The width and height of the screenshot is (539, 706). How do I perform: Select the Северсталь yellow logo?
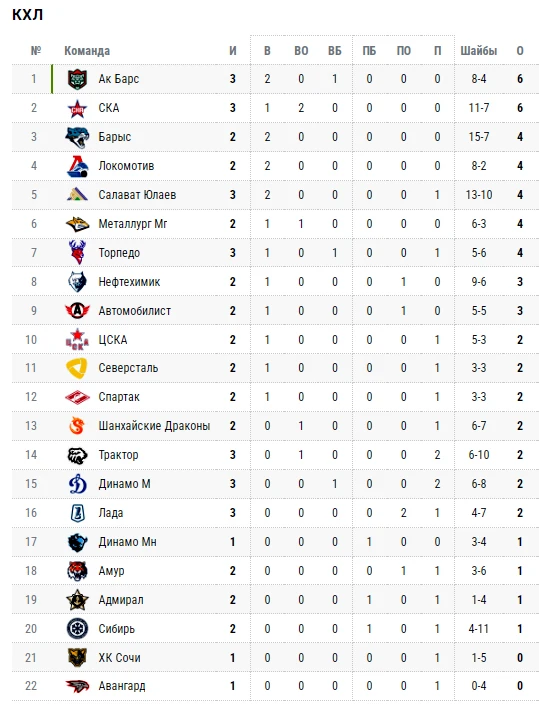(x=77, y=368)
